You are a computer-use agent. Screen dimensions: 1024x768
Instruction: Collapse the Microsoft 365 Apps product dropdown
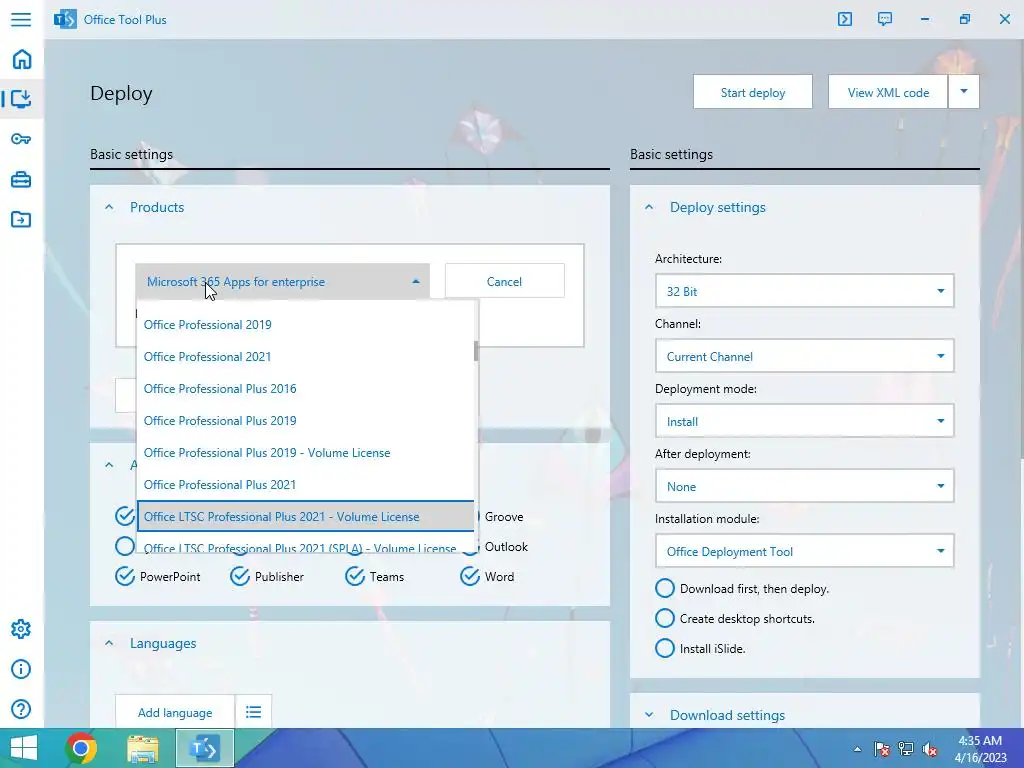[282, 281]
